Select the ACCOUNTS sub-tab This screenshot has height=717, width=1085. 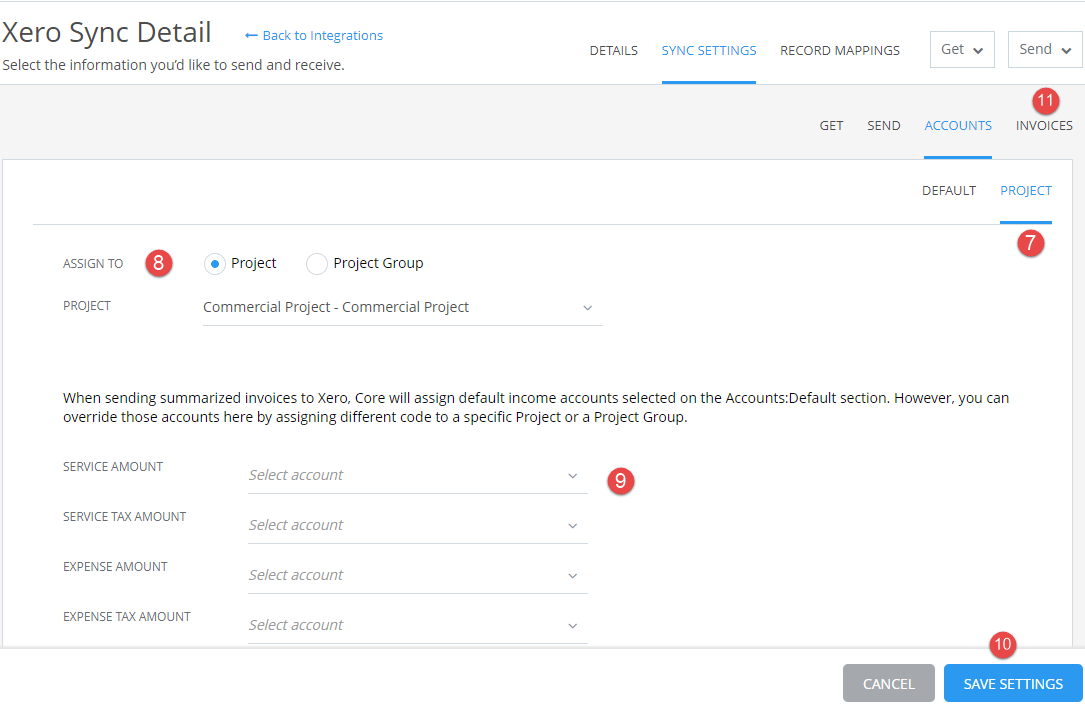click(x=958, y=125)
